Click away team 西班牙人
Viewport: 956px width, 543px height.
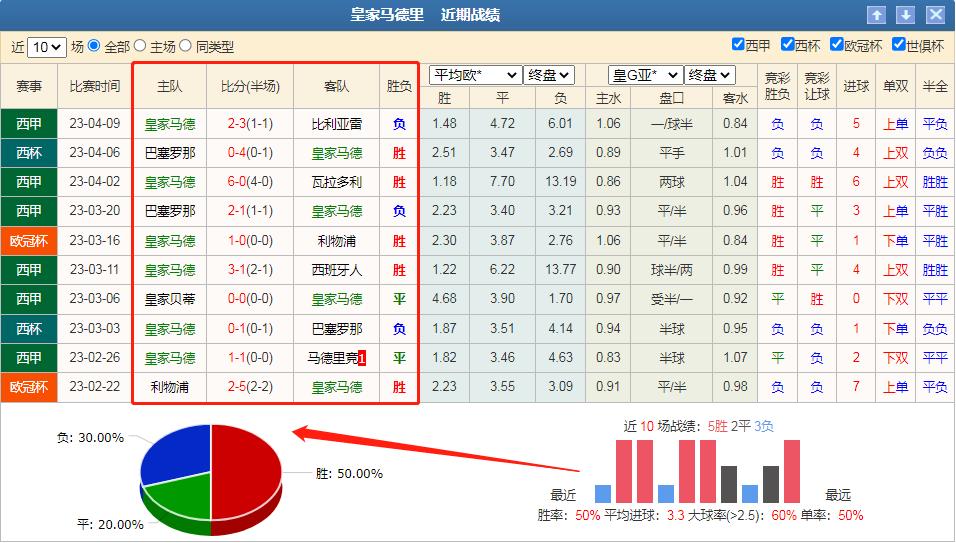(337, 270)
